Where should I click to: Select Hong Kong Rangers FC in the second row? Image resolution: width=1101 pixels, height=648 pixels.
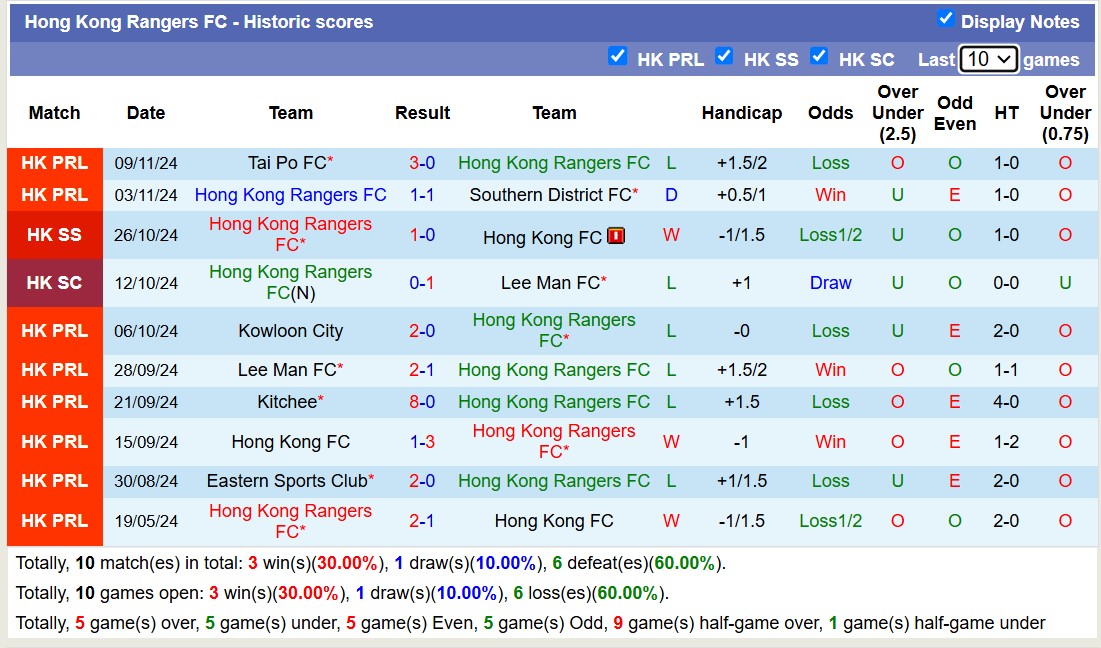290,194
